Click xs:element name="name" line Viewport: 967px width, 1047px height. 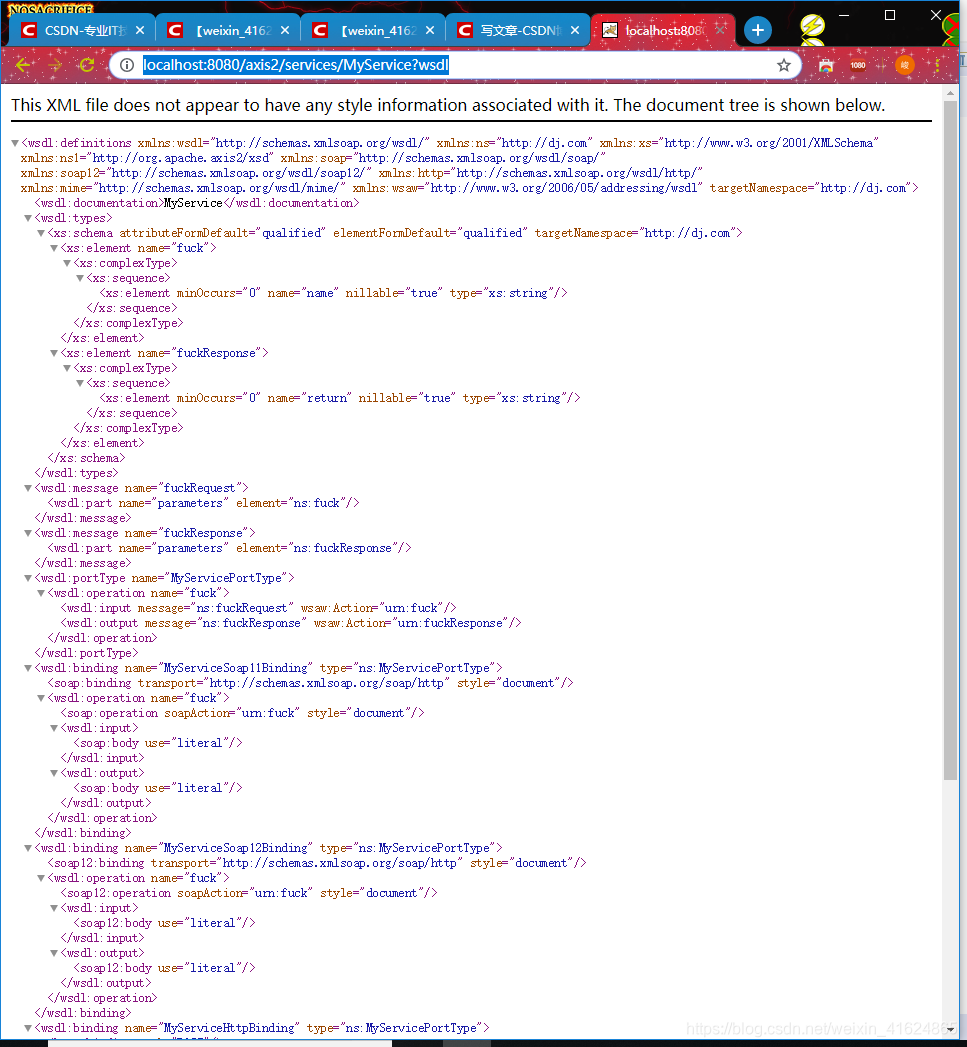click(x=333, y=293)
